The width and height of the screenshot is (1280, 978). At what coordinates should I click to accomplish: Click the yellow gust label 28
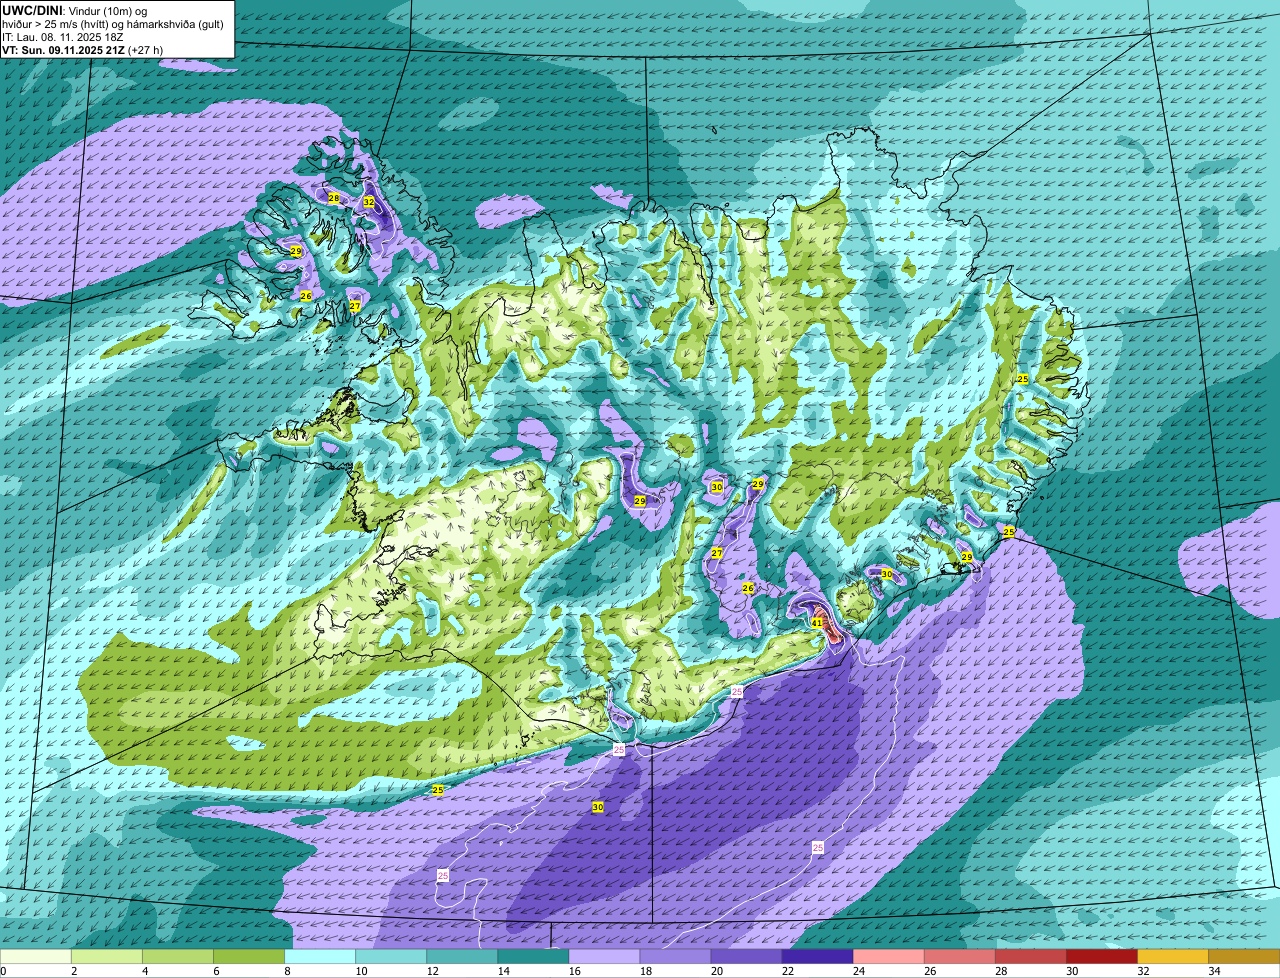click(x=334, y=198)
